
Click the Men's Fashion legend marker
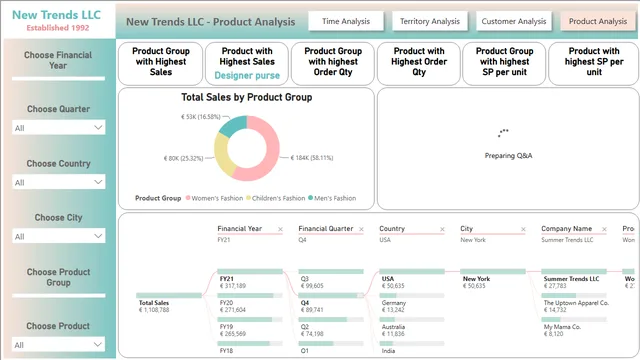(311, 198)
